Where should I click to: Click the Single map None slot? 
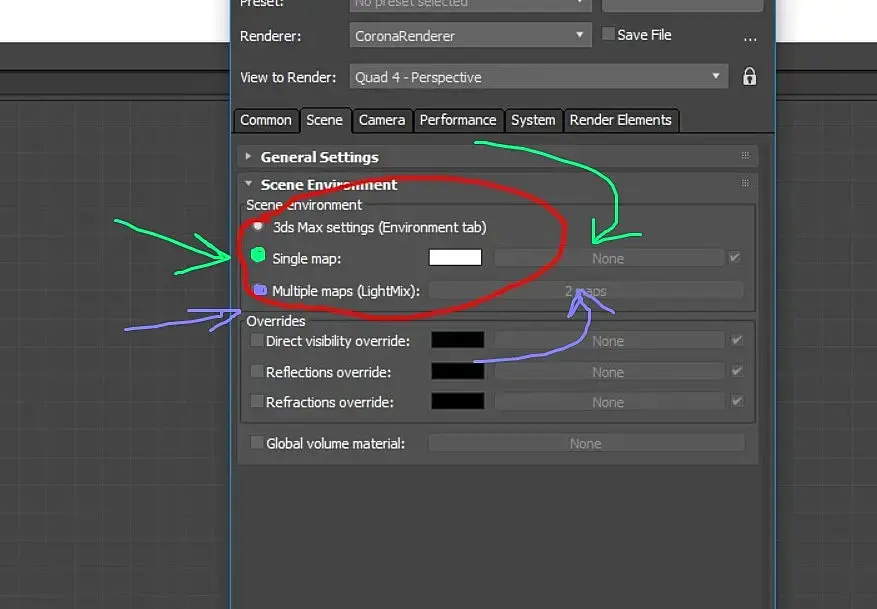(609, 258)
